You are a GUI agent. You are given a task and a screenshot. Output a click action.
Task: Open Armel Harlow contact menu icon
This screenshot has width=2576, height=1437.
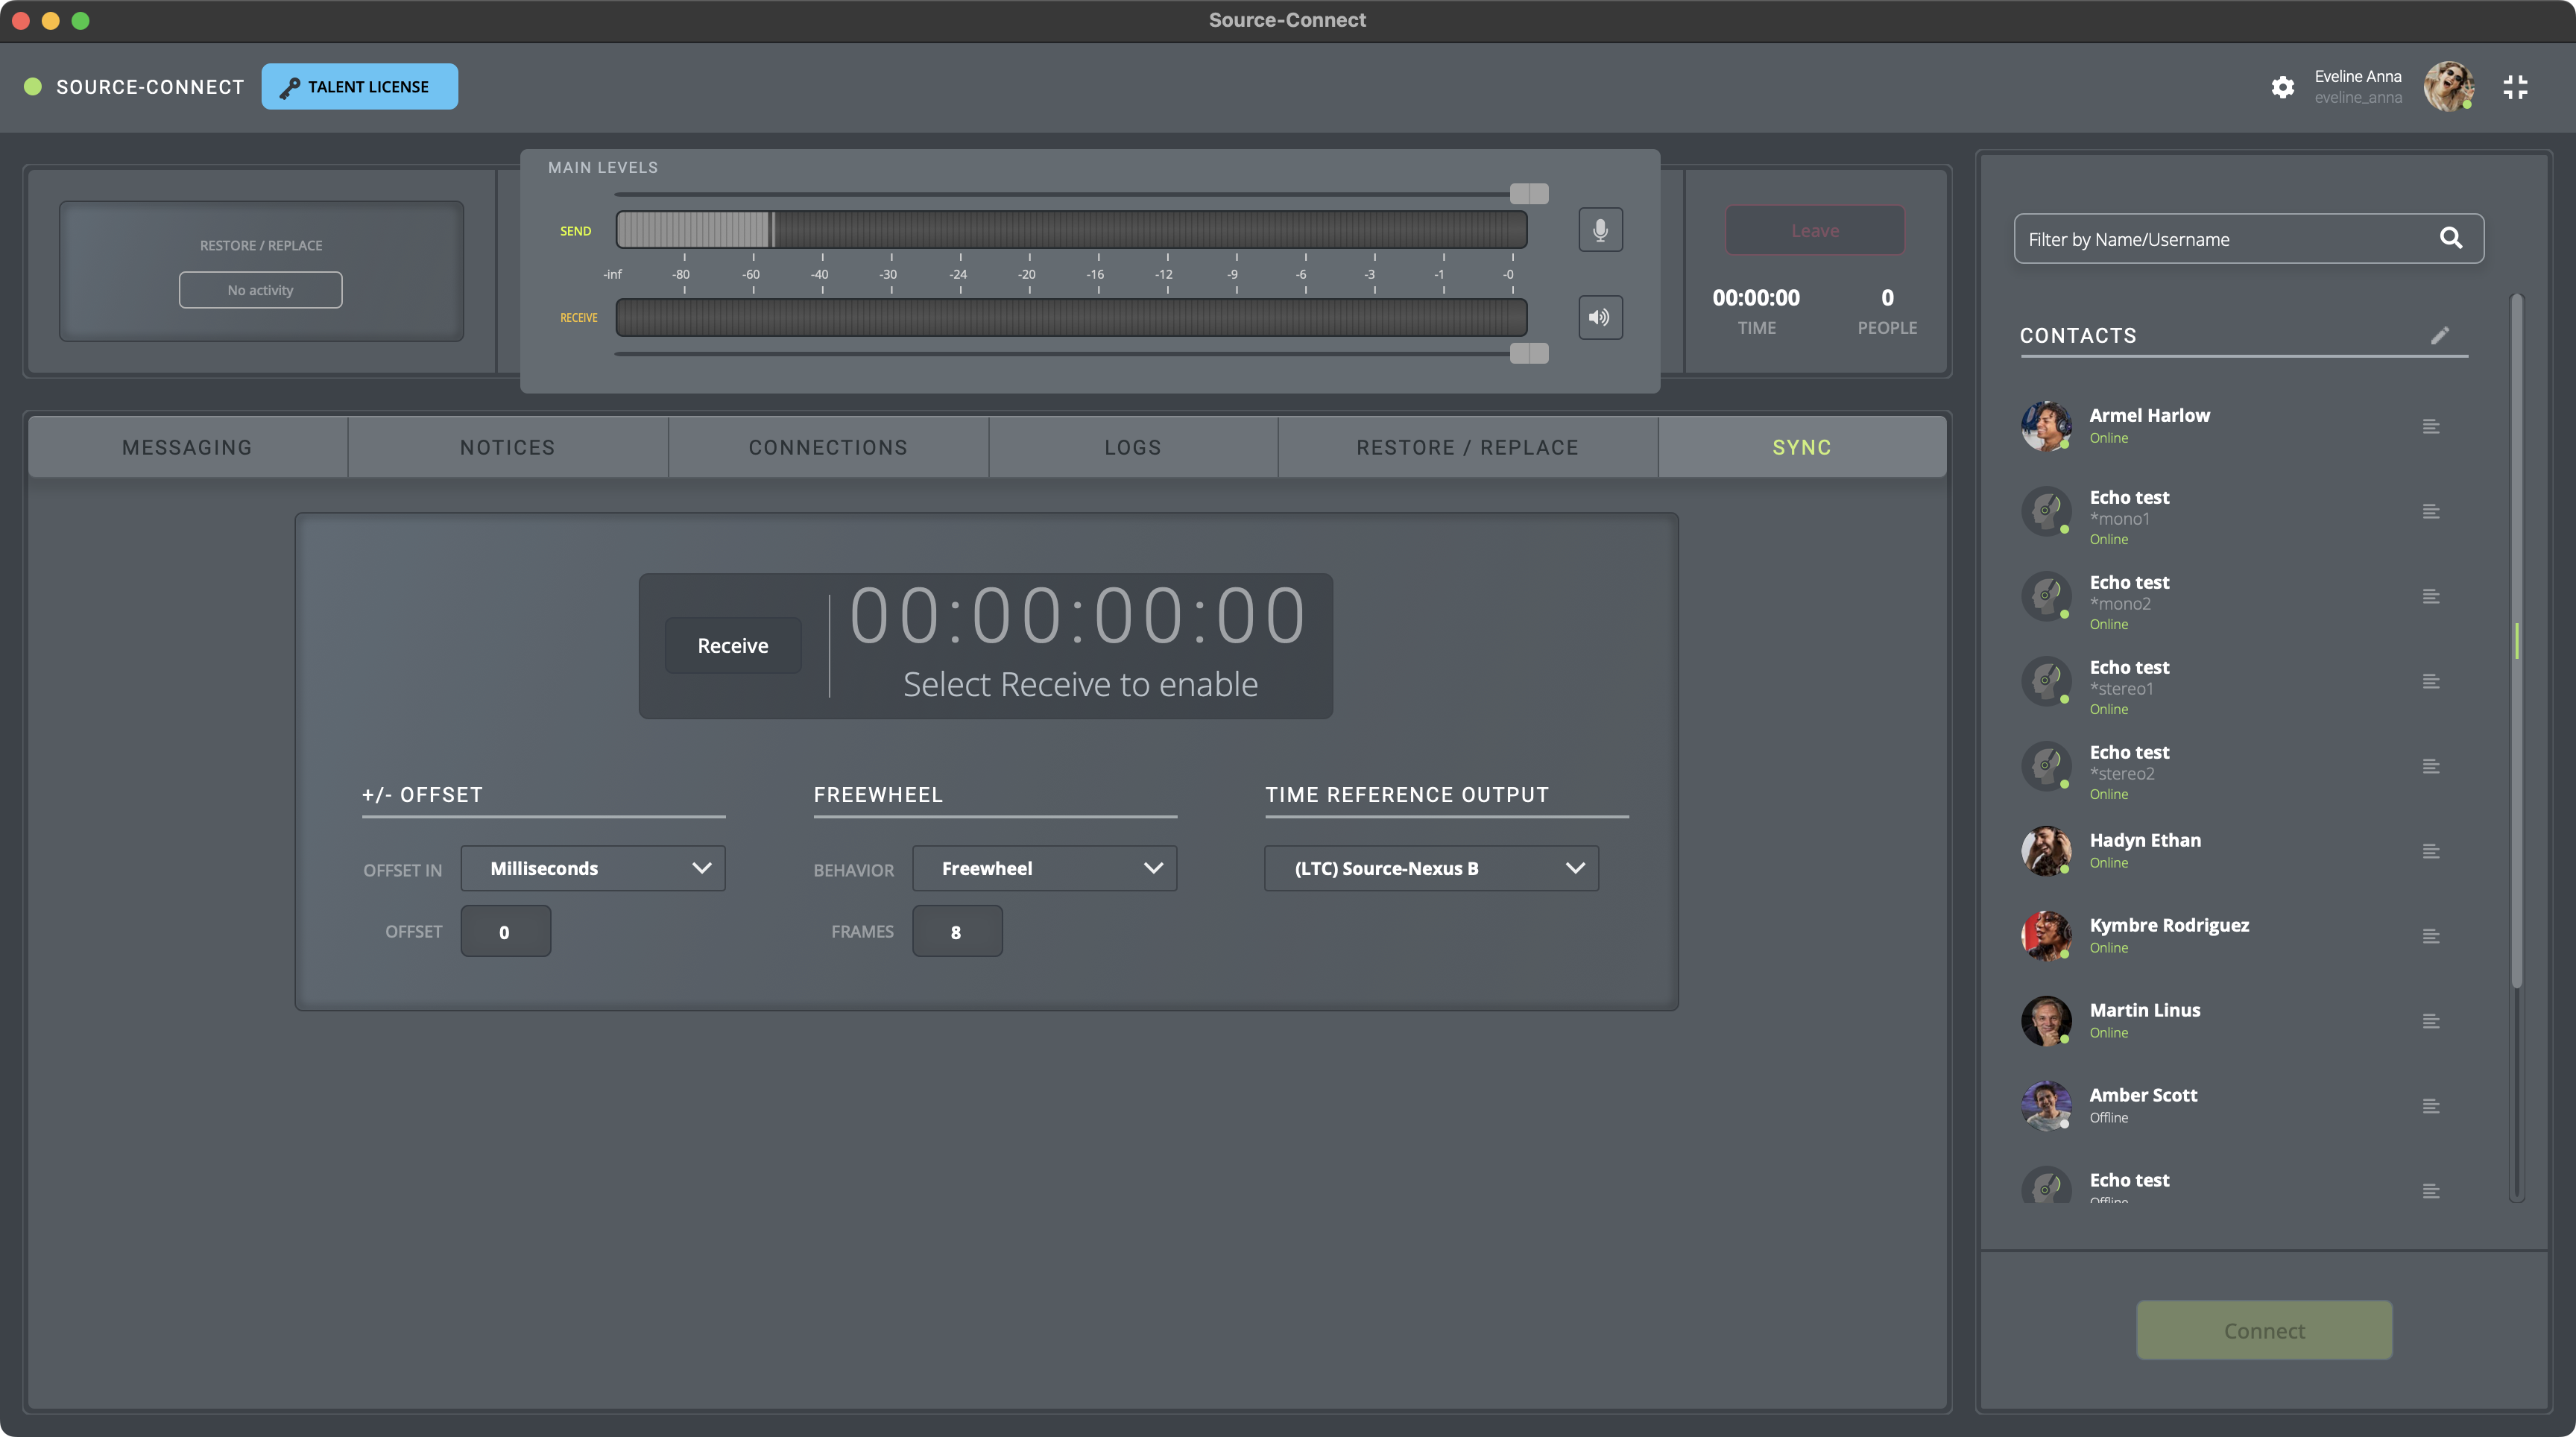(2431, 427)
